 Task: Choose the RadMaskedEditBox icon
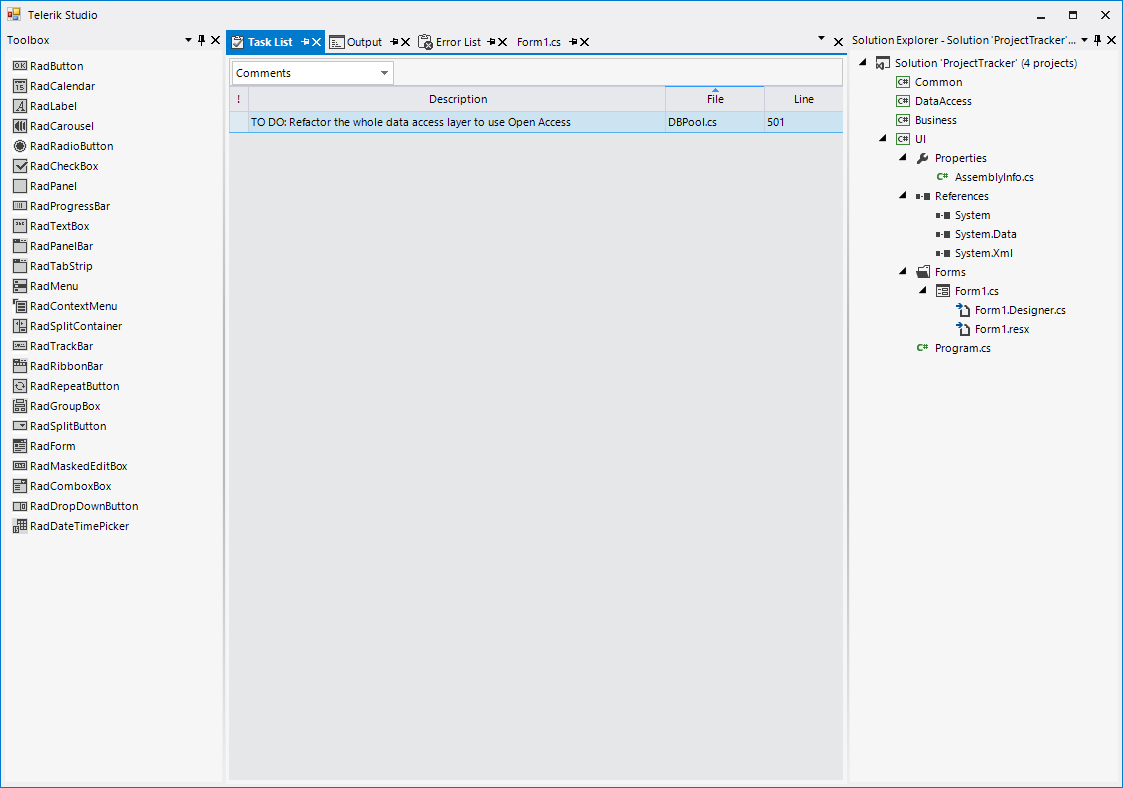20,467
